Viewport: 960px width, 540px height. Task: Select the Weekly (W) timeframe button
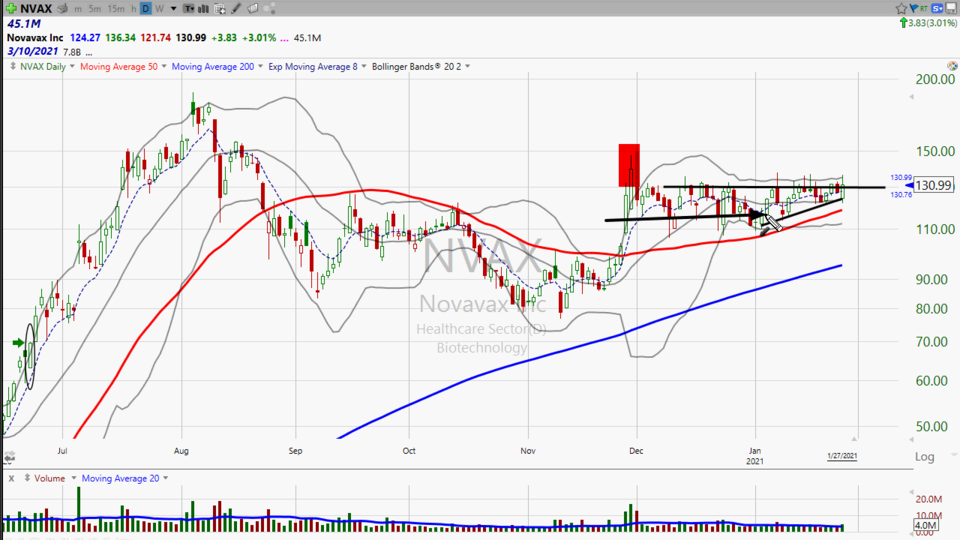[159, 9]
